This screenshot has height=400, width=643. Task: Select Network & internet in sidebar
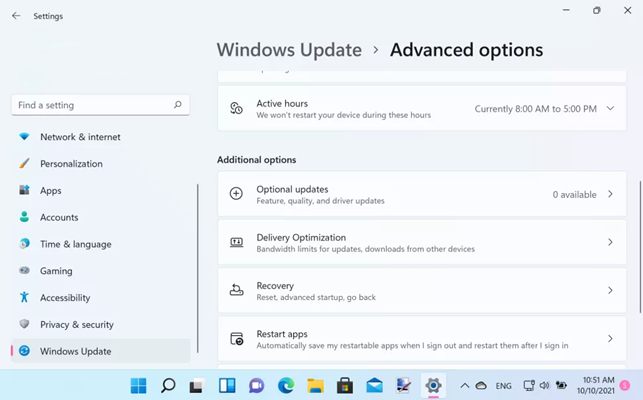pos(101,137)
